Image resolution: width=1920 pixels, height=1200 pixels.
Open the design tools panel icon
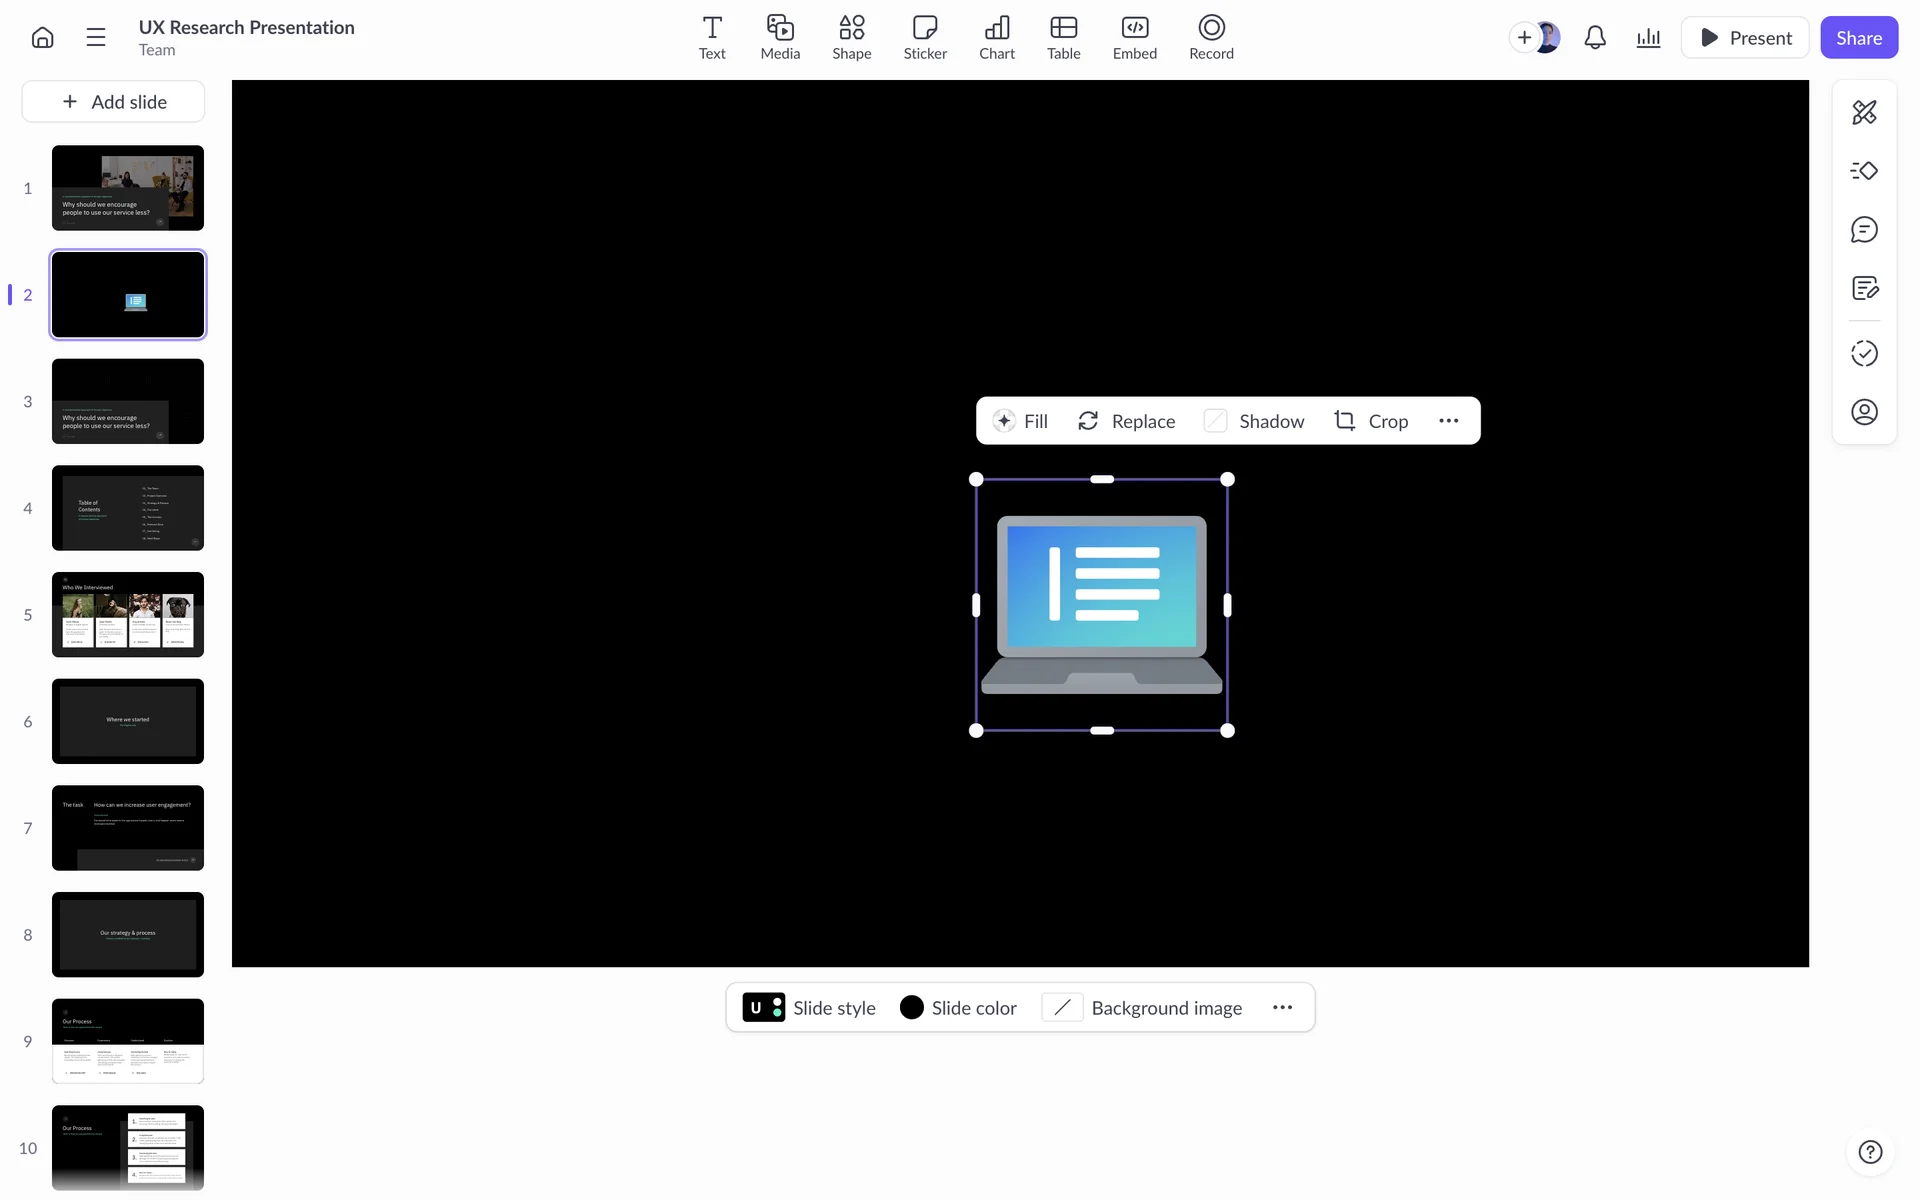coord(1864,112)
